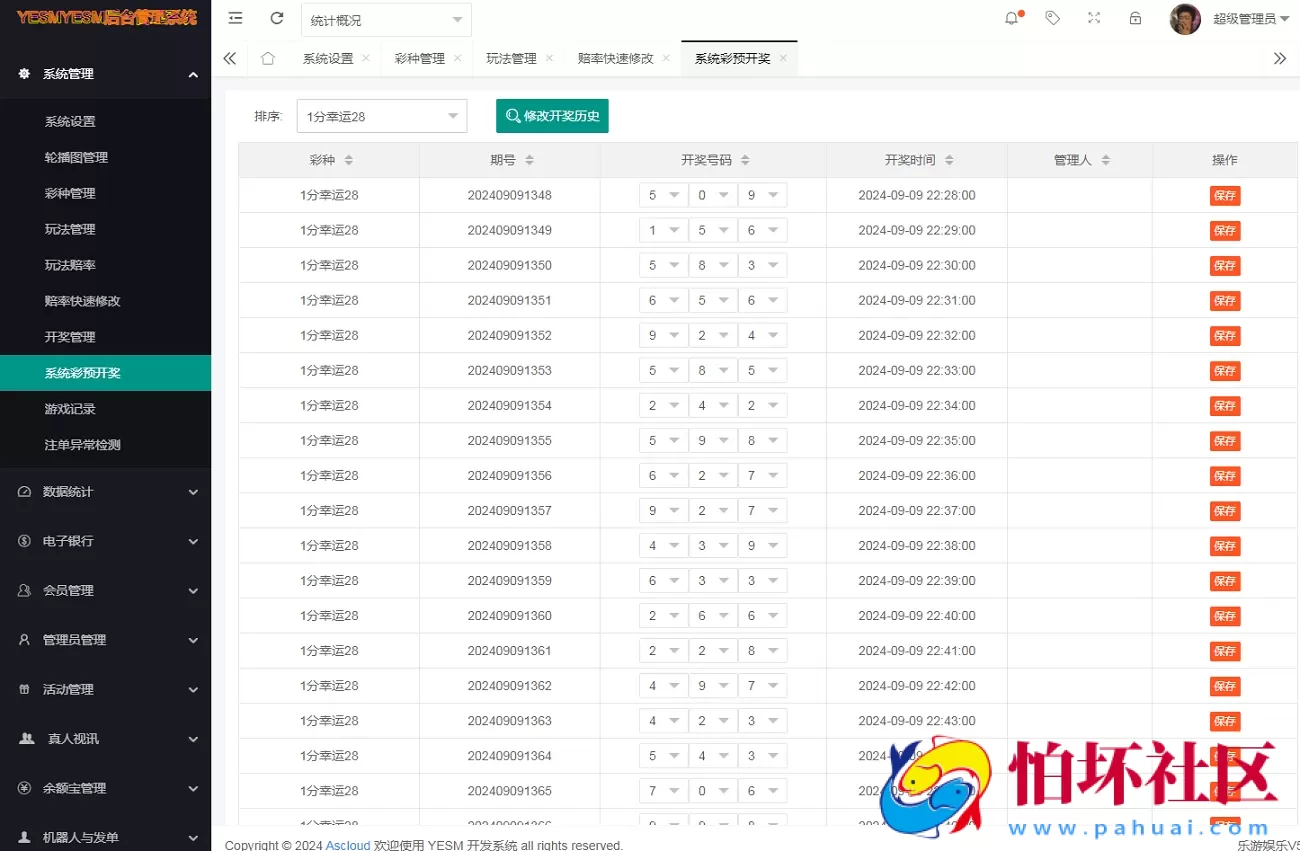
Task: Click the tag icon in the top bar
Action: coord(1052,17)
